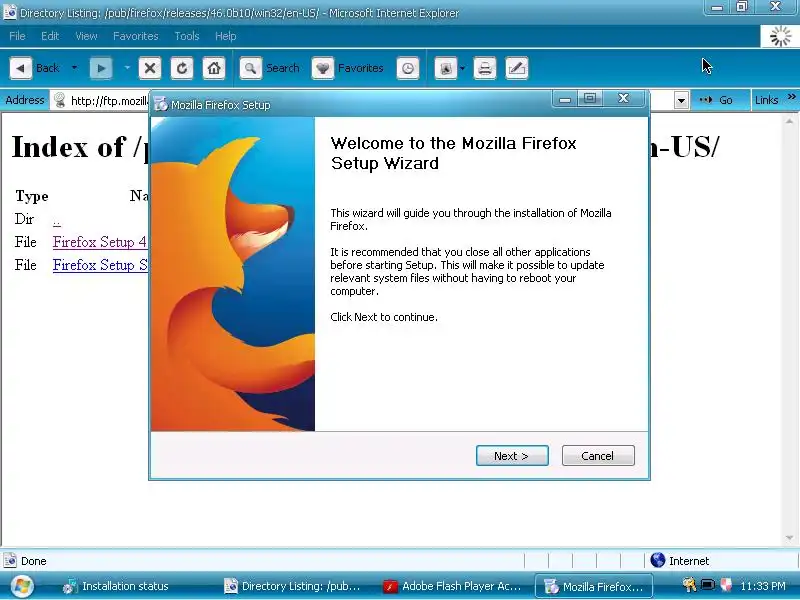Click the Forward arrow button in IE toolbar
This screenshot has height=600, width=800.
[101, 68]
